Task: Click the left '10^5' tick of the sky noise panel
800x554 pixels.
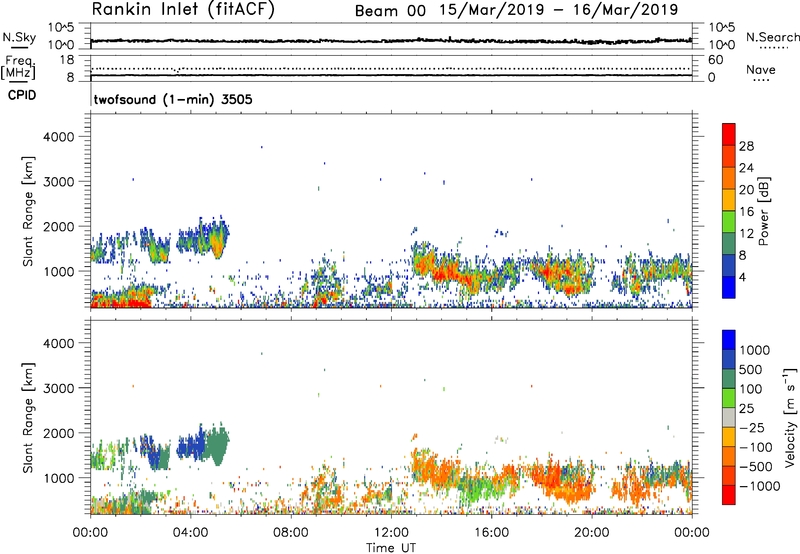Action: pos(61,27)
